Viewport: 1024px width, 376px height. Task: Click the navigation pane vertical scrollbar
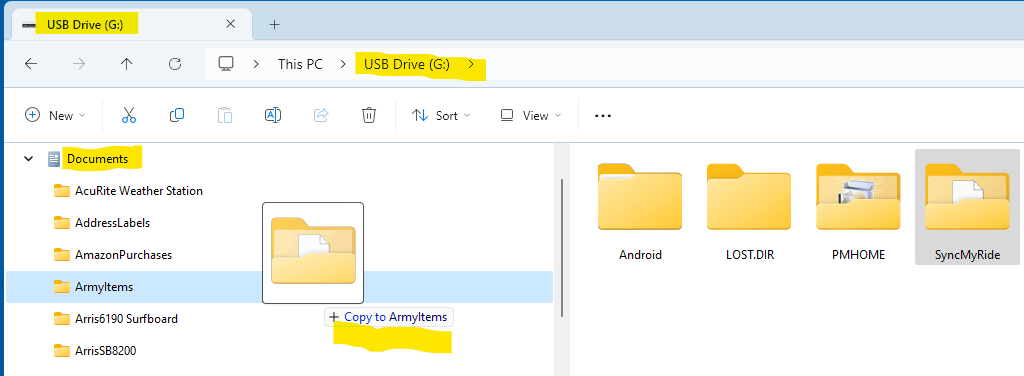(x=562, y=247)
